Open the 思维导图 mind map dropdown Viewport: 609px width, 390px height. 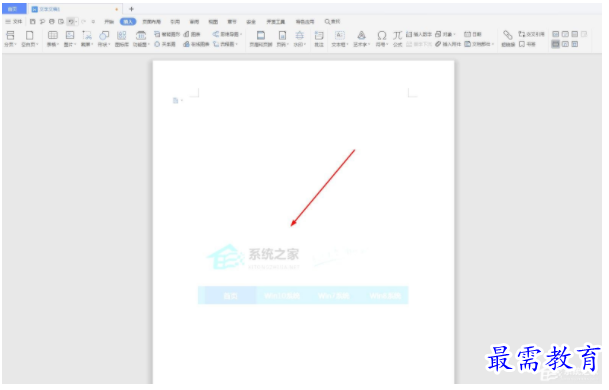click(227, 34)
